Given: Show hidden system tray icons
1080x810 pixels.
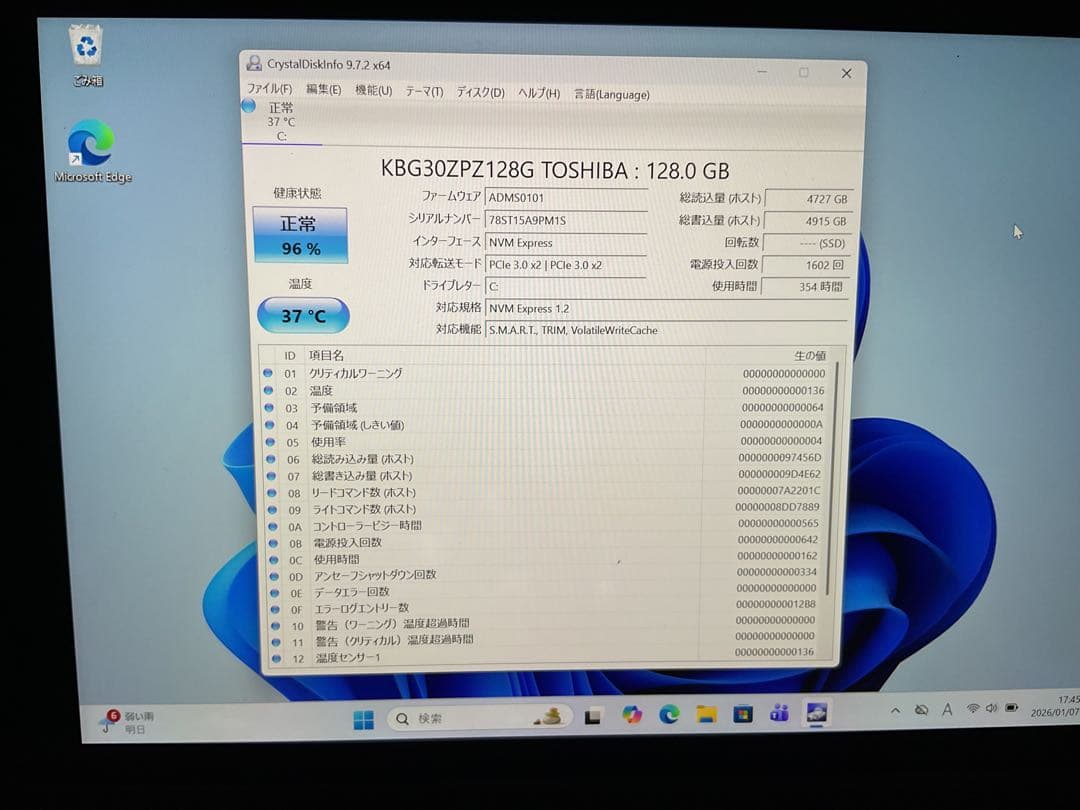Looking at the screenshot, I should (x=895, y=710).
